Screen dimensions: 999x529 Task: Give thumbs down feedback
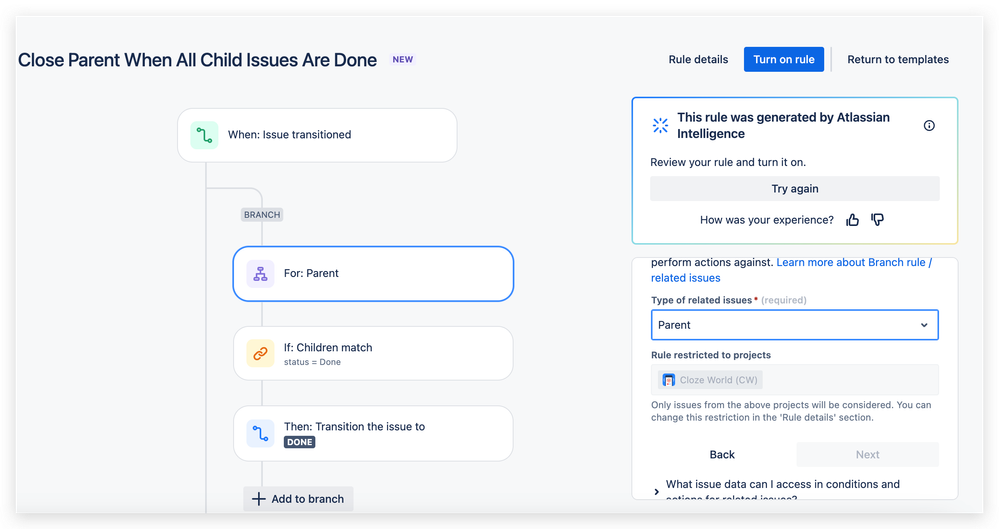coord(877,220)
